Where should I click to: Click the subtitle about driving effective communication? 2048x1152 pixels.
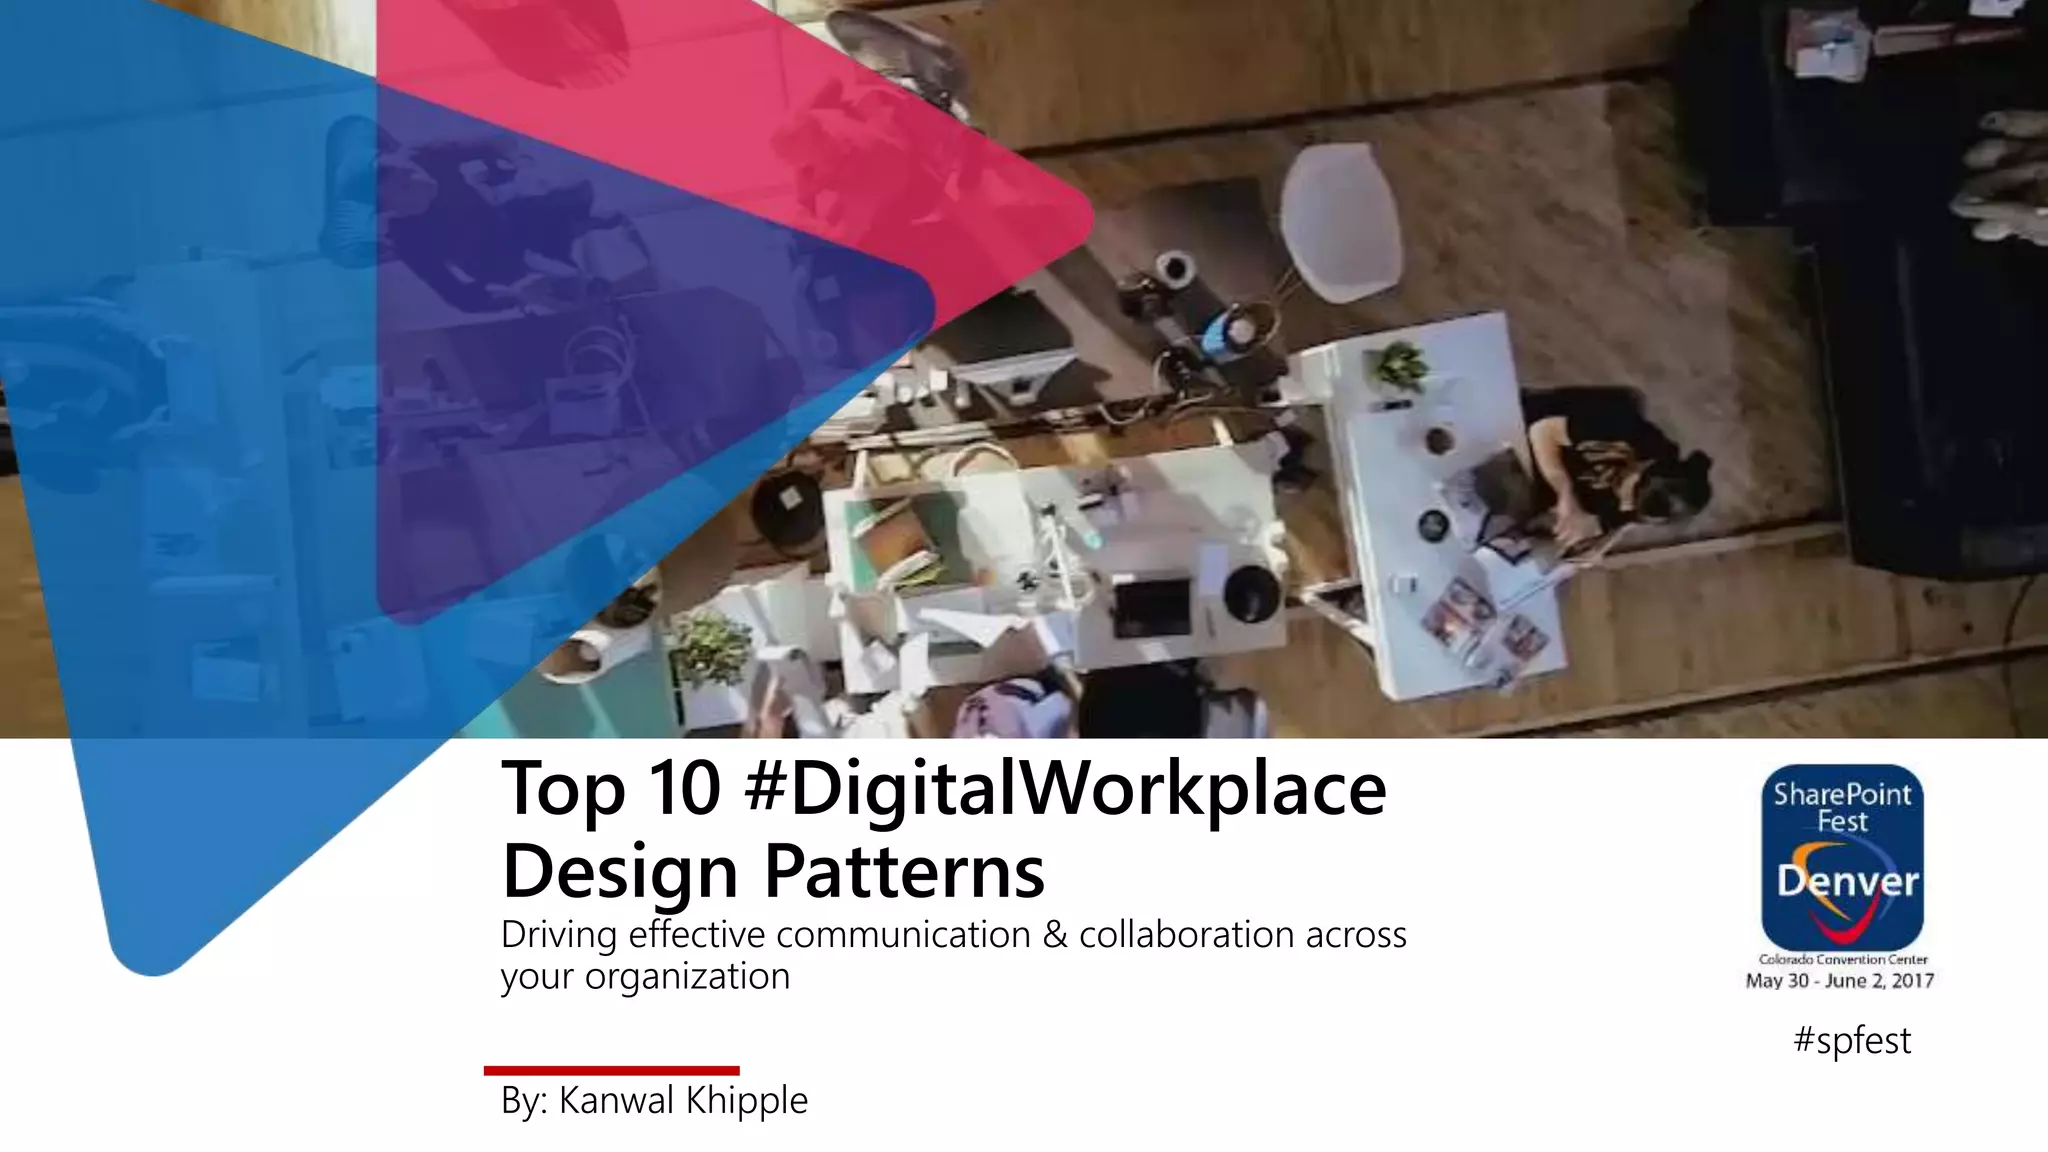coord(953,934)
